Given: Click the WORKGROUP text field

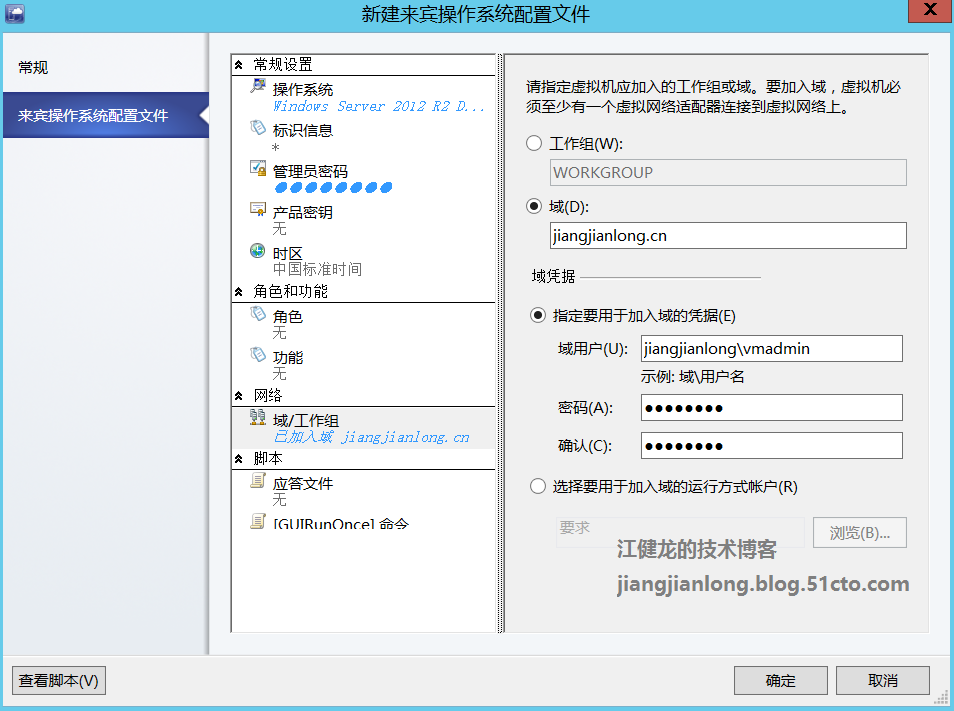Looking at the screenshot, I should [x=728, y=173].
